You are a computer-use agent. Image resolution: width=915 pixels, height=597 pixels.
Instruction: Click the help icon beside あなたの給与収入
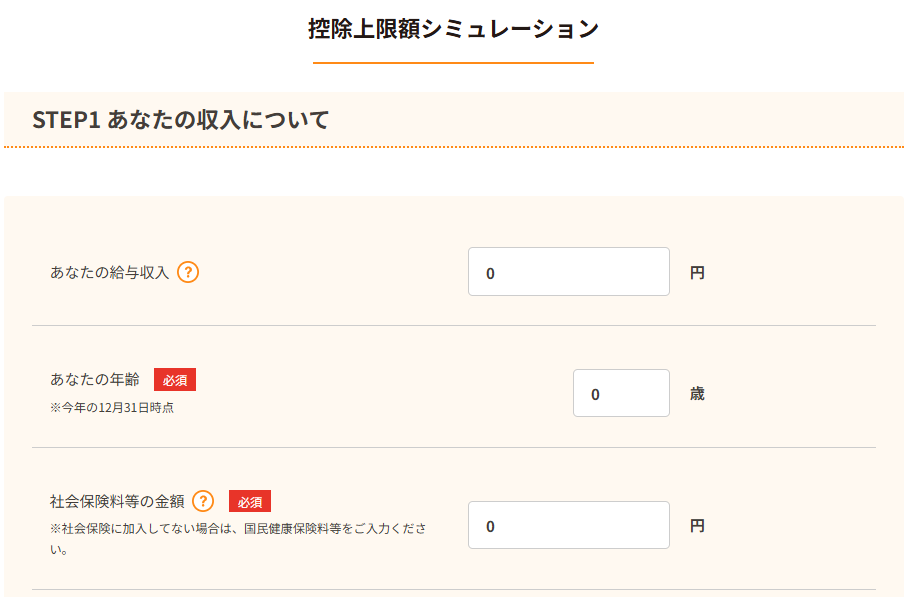tap(188, 272)
